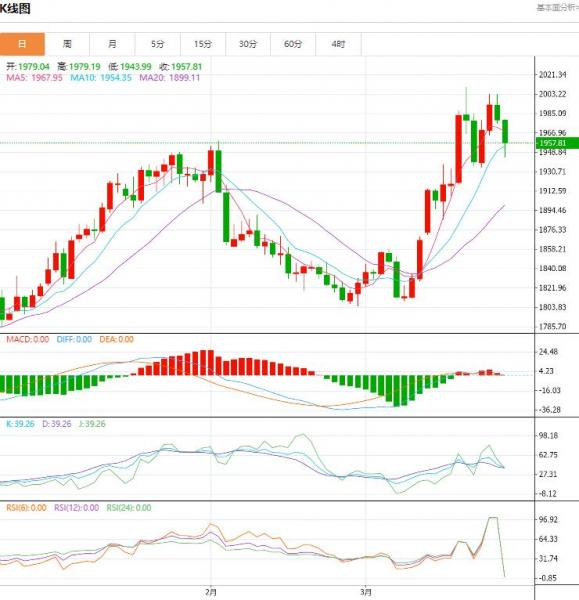This screenshot has height=600, width=579.
Task: Switch to the weekly 周 tab
Action: click(67, 44)
